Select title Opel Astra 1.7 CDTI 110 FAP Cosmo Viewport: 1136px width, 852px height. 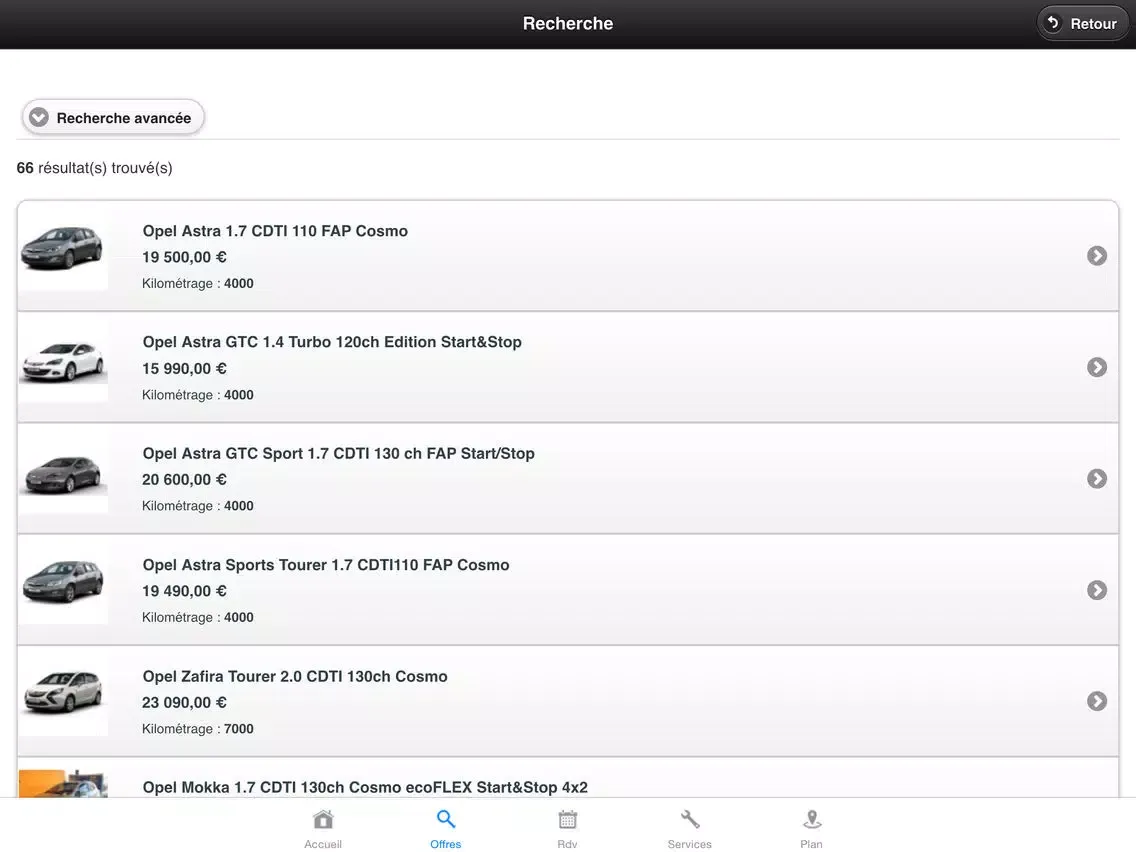(275, 231)
